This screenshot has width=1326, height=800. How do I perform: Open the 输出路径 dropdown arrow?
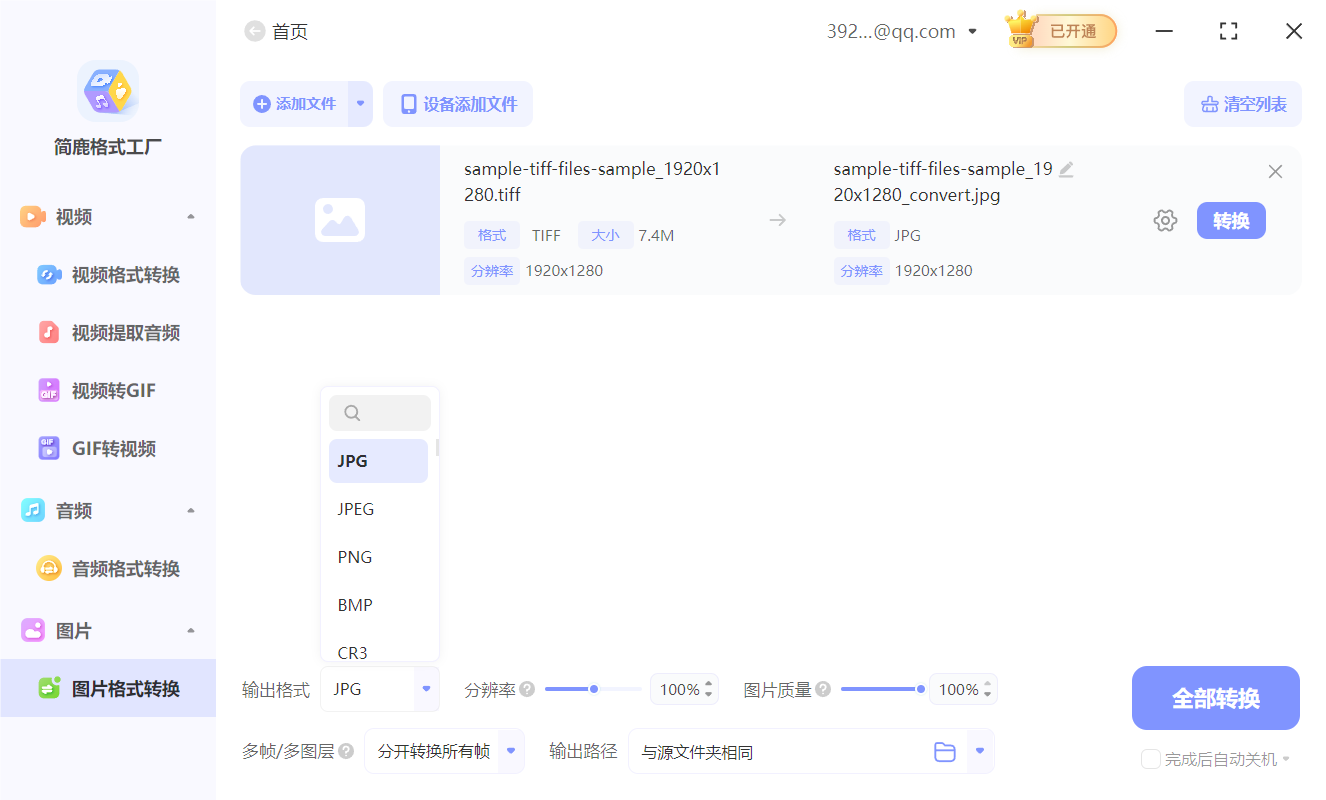tap(977, 751)
